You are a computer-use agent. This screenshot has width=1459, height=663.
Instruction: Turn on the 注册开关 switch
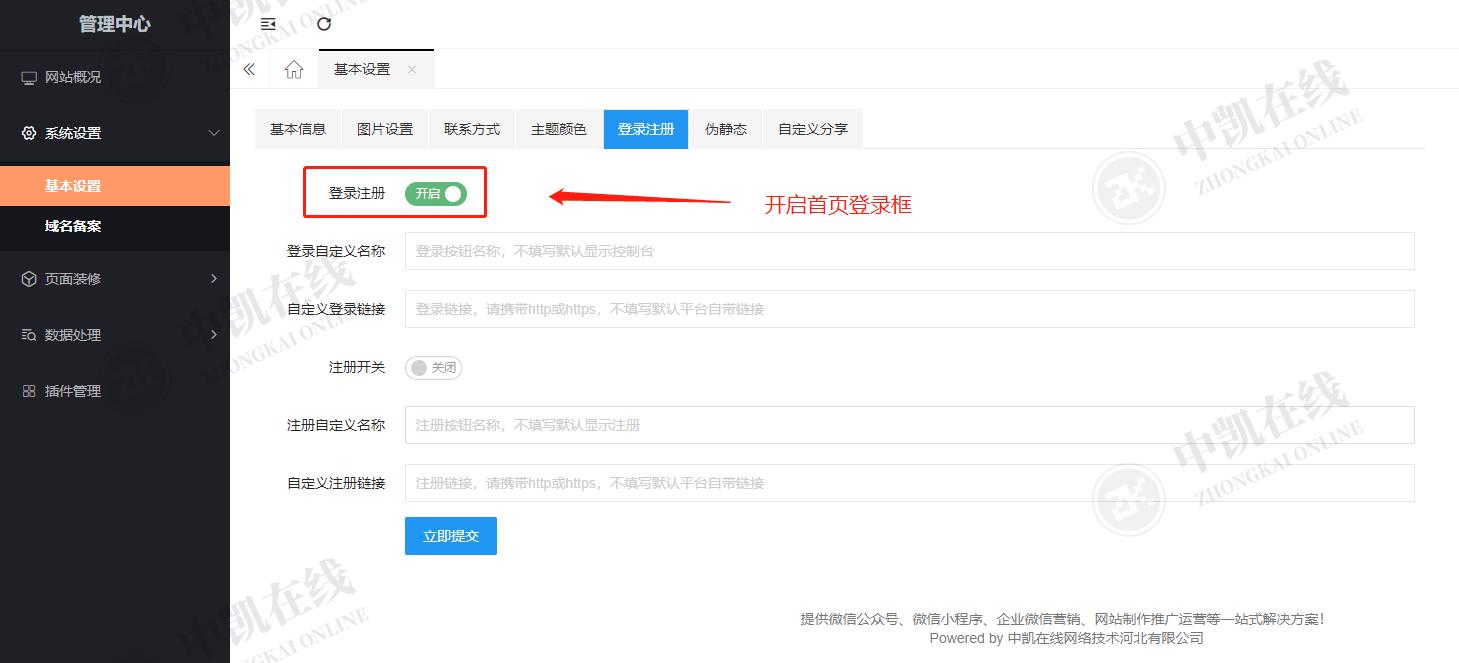coord(433,368)
